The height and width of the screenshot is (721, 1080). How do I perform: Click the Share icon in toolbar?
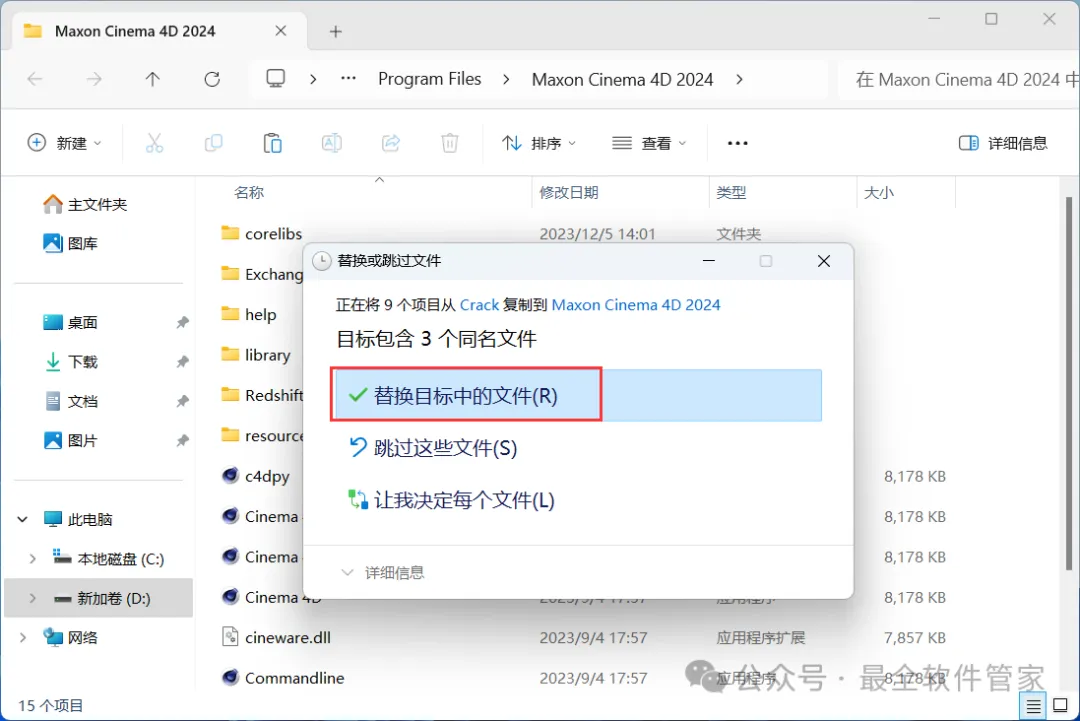(x=391, y=143)
